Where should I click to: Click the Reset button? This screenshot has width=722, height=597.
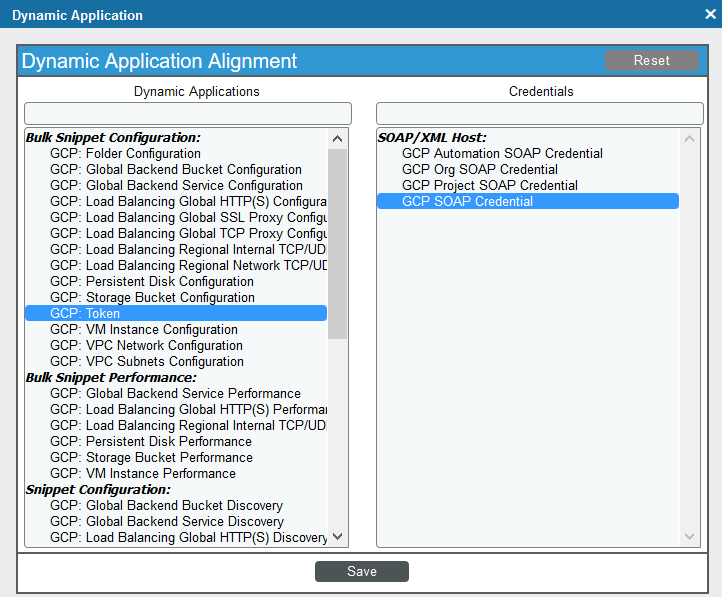click(652, 60)
